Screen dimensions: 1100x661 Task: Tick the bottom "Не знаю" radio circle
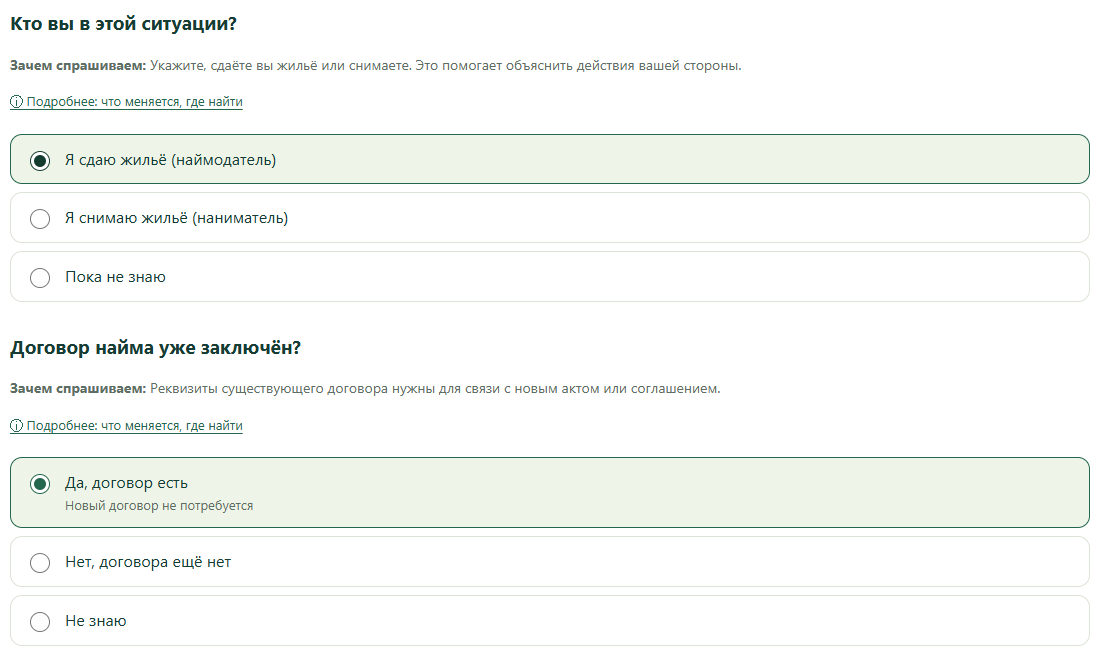[x=40, y=622]
